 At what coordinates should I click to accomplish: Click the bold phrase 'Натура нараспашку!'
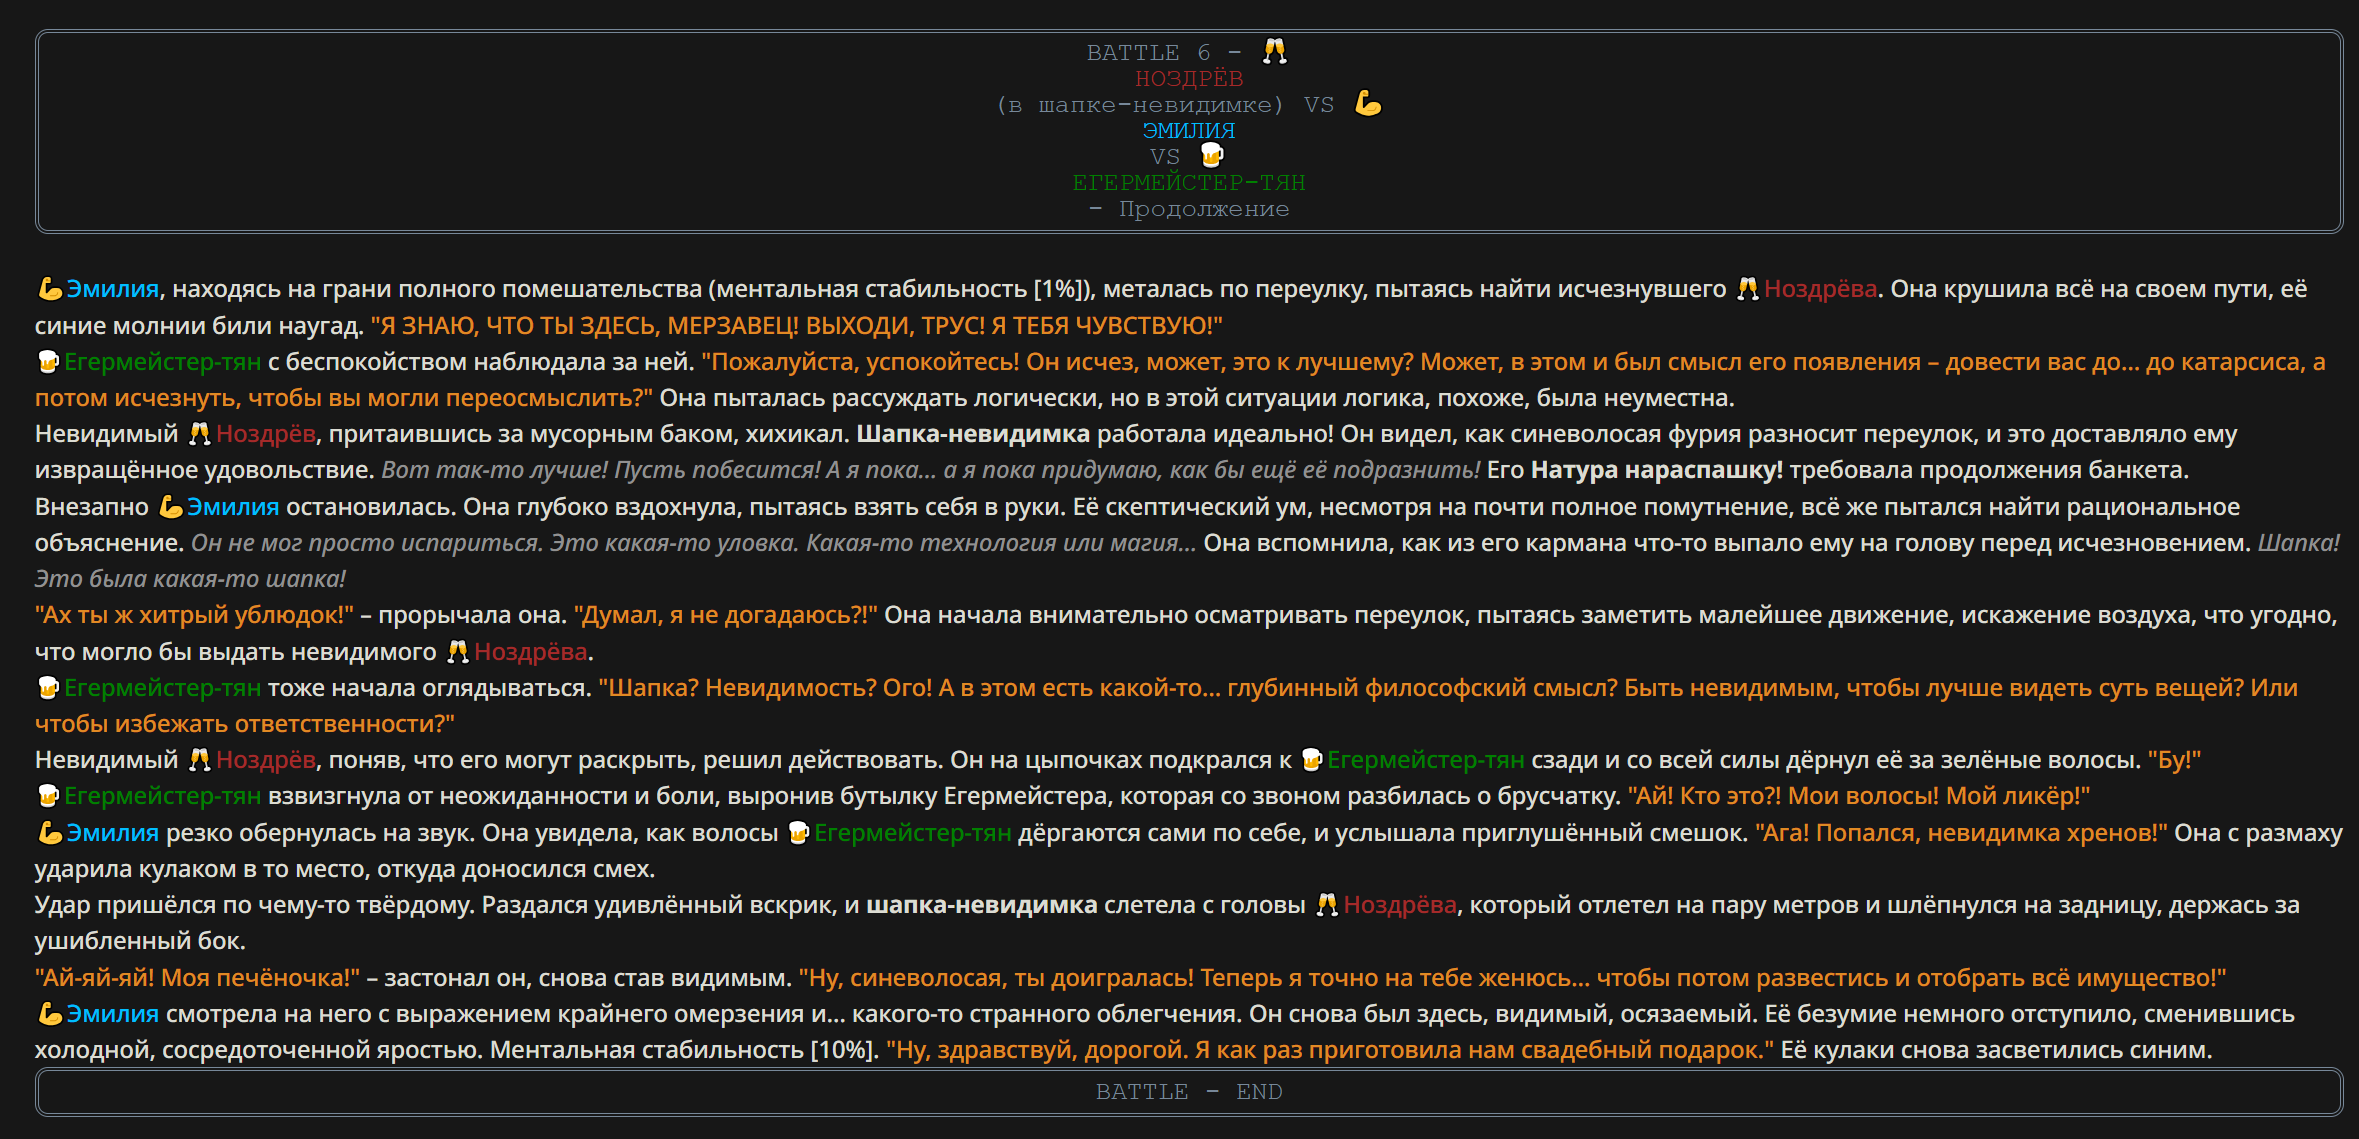point(1657,470)
